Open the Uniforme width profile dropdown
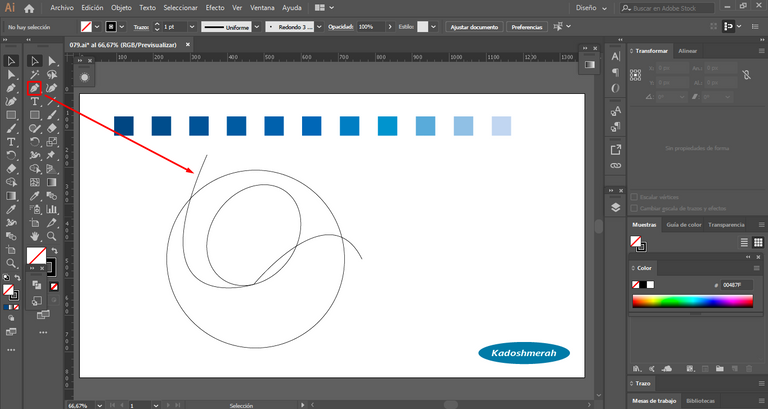 (257, 27)
